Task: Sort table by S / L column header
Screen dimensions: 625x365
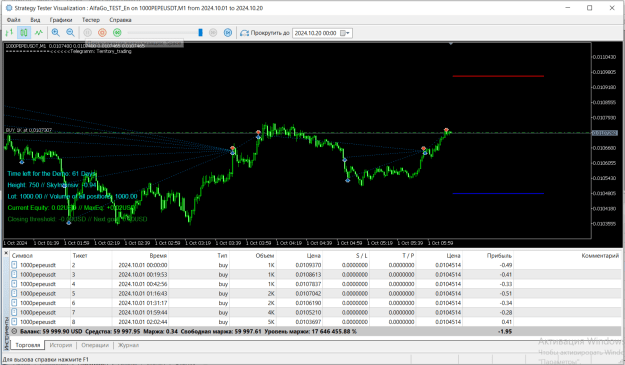Action: 362,255
